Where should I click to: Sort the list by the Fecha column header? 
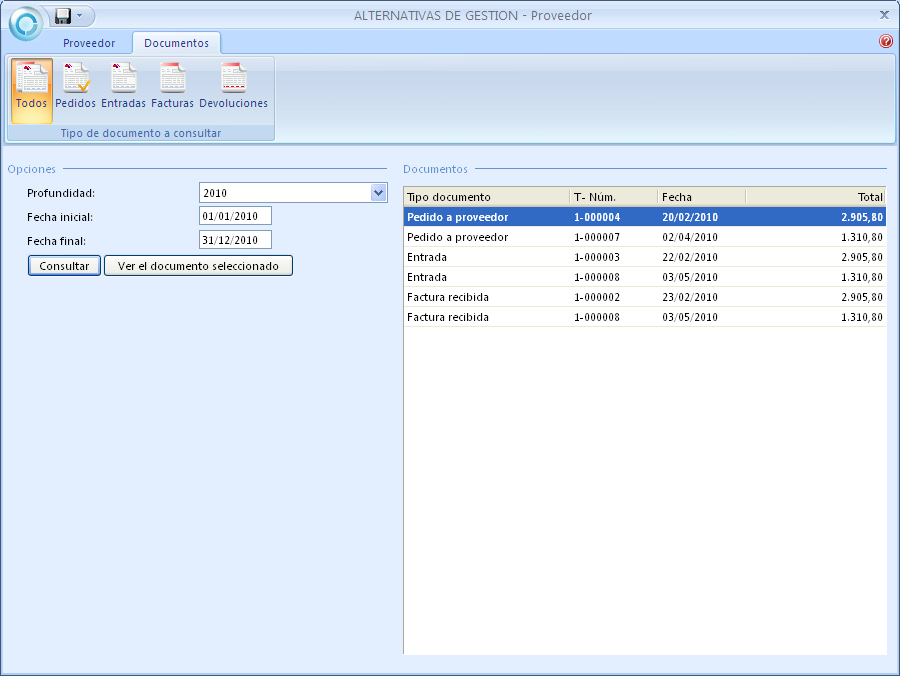[x=700, y=197]
